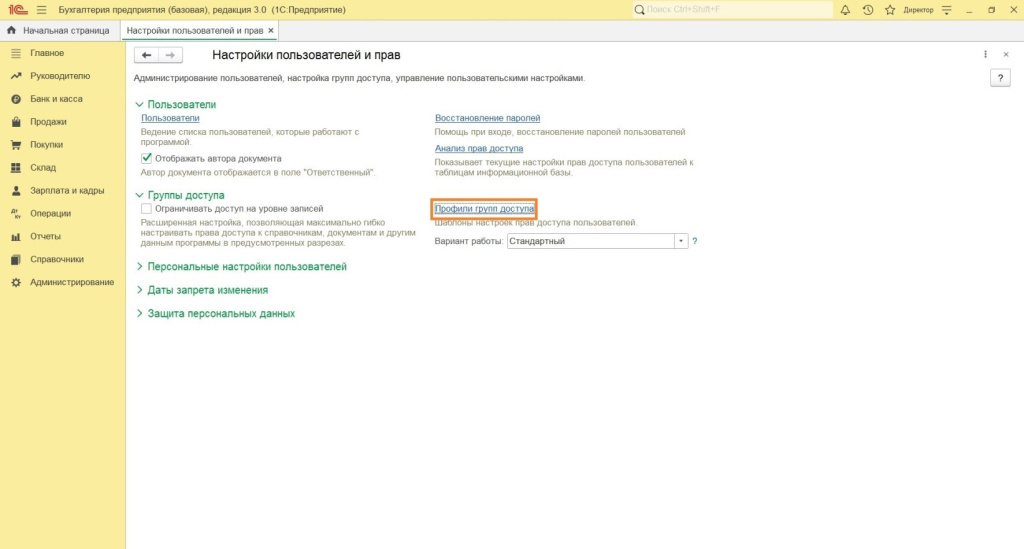Click the help question mark button
This screenshot has height=549, width=1024.
[998, 78]
